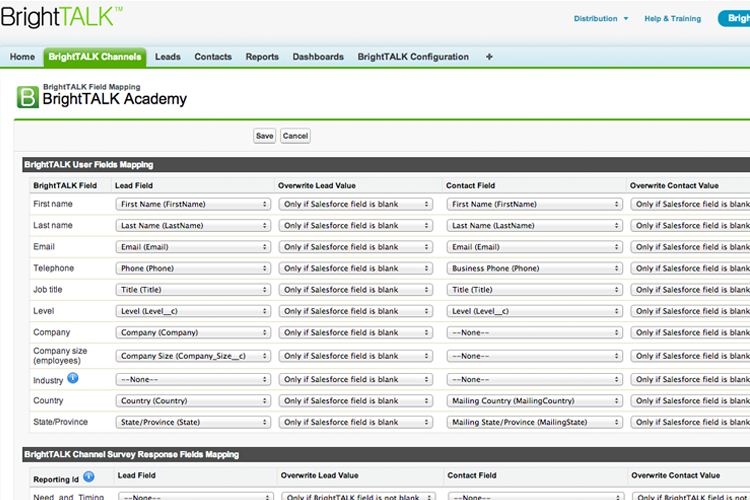Open Company size Lead Field dropdown
The width and height of the screenshot is (750, 500).
[193, 355]
